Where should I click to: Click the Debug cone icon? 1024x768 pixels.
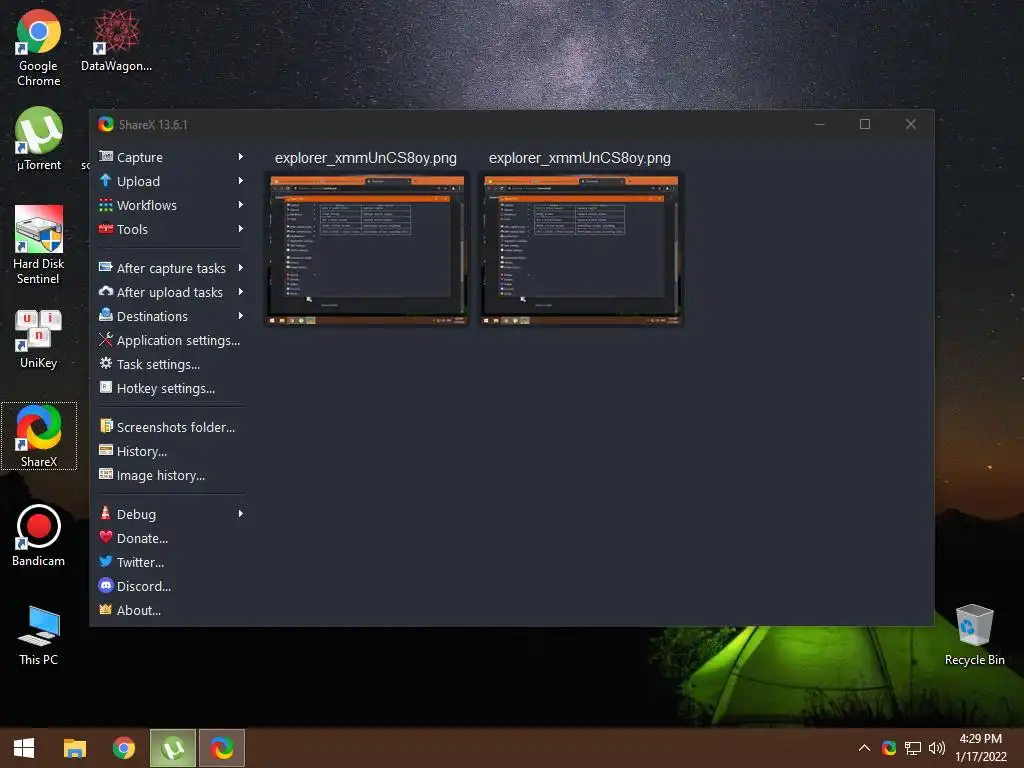[106, 513]
